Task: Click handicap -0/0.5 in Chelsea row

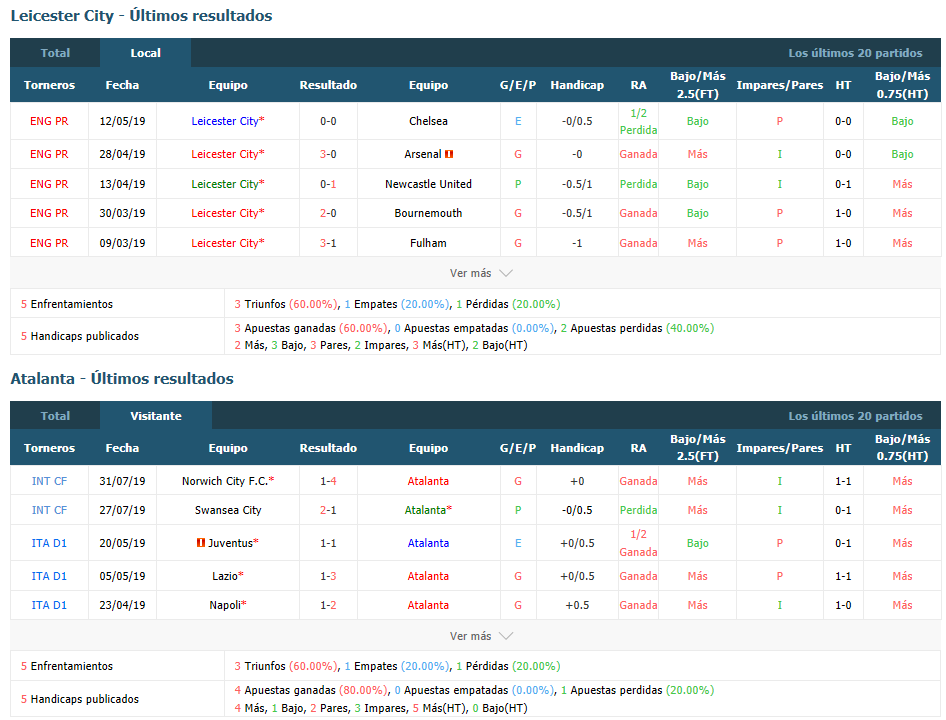Action: click(577, 121)
